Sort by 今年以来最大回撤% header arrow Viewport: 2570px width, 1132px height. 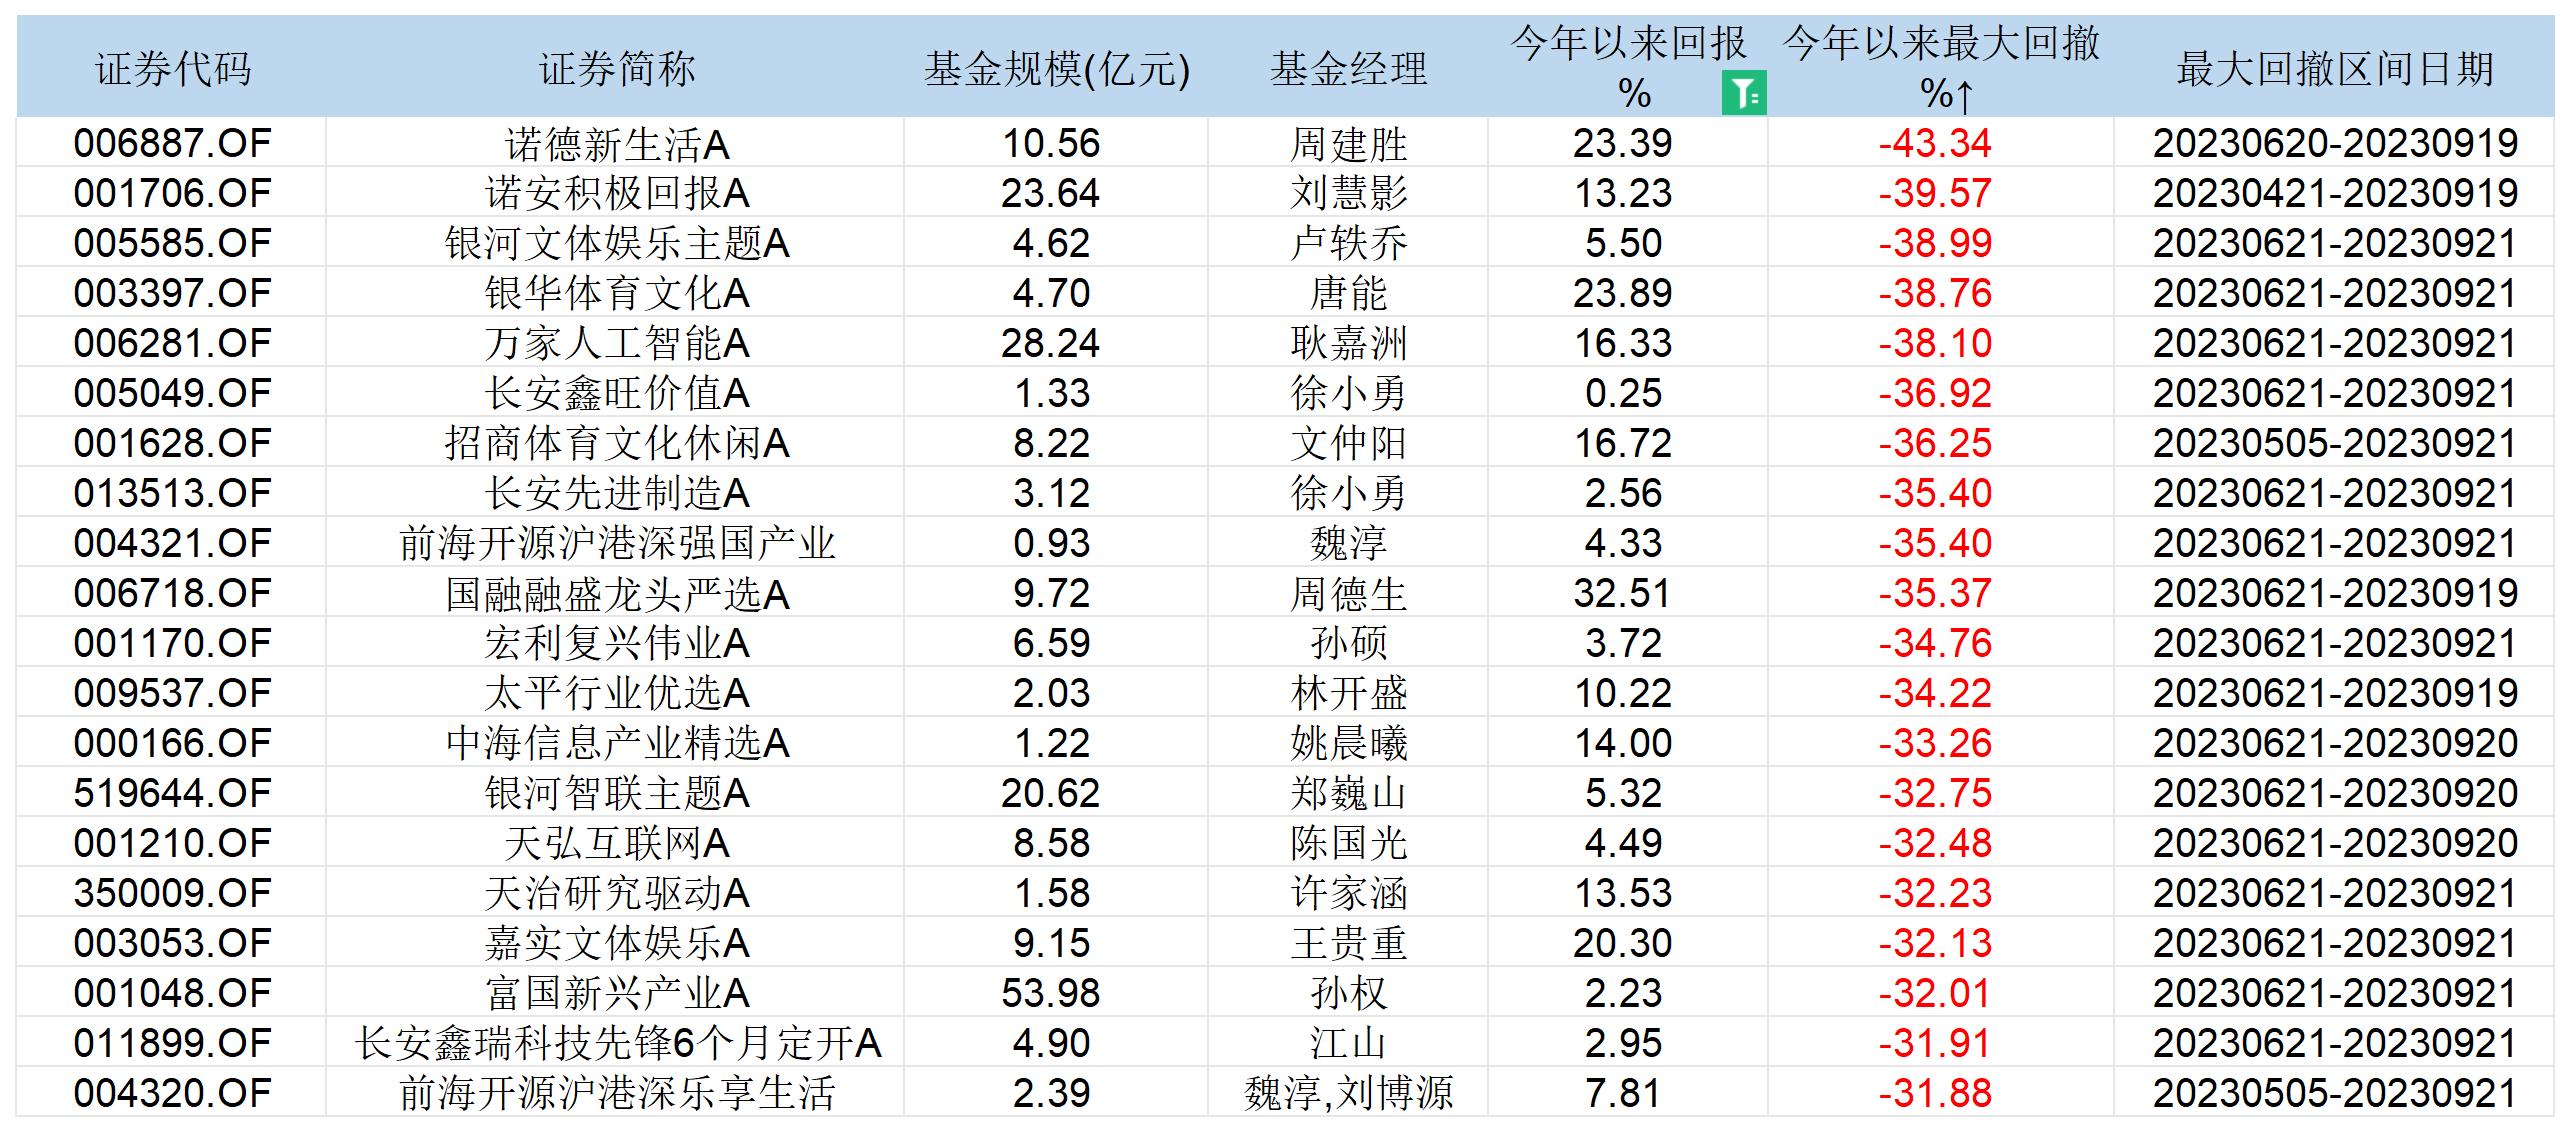[1964, 96]
